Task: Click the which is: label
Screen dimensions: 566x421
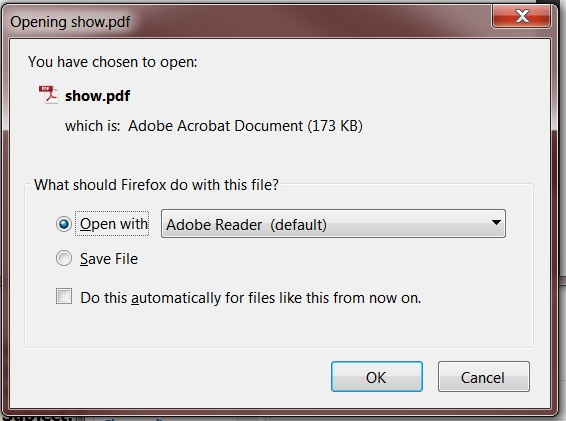Action: [92, 126]
